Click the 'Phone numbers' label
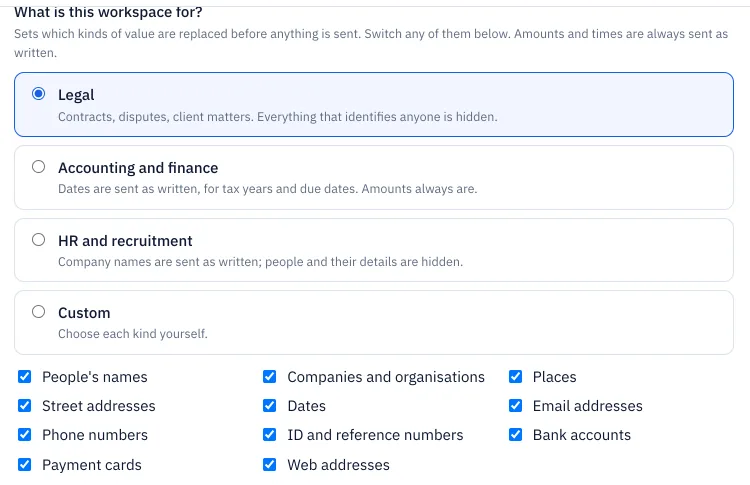The image size is (750, 485). click(95, 435)
